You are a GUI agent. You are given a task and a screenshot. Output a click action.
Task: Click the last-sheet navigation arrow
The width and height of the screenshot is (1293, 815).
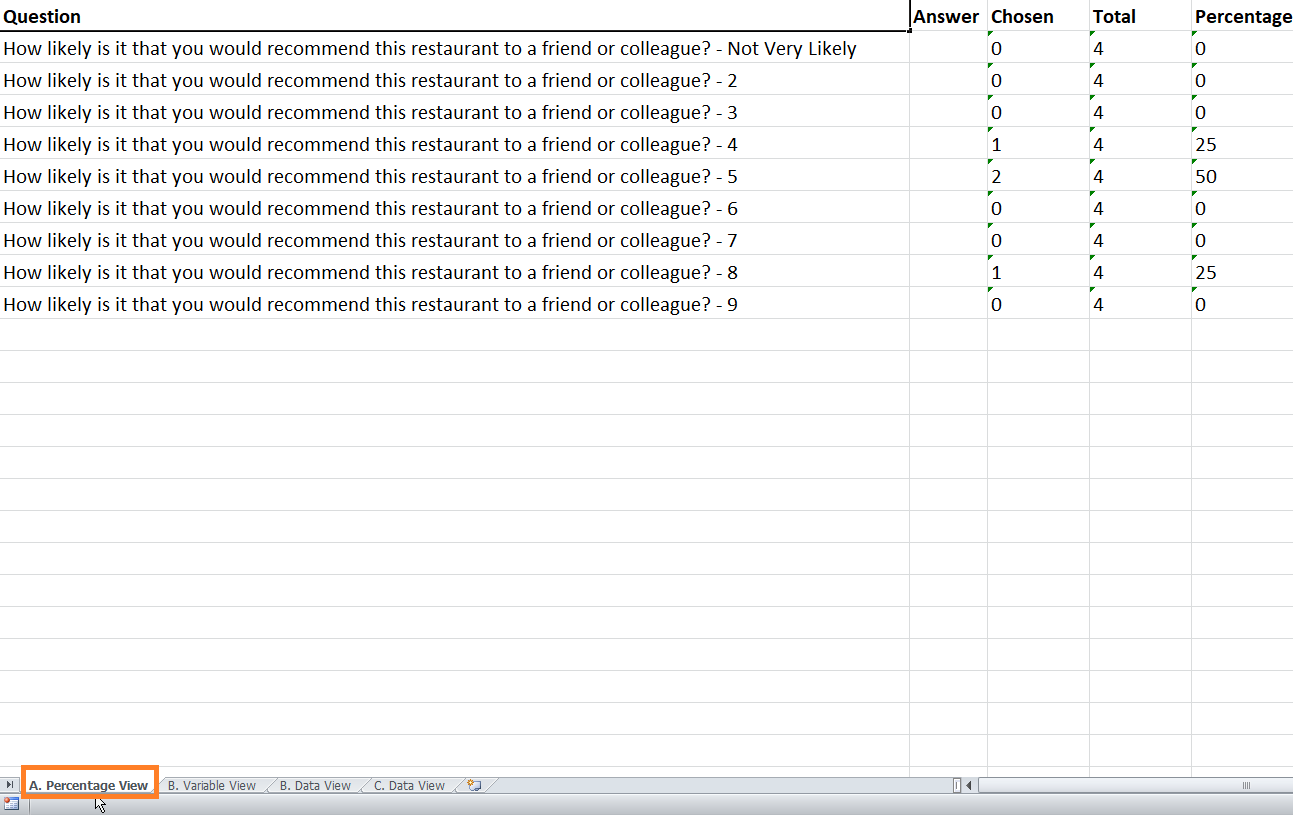(10, 786)
